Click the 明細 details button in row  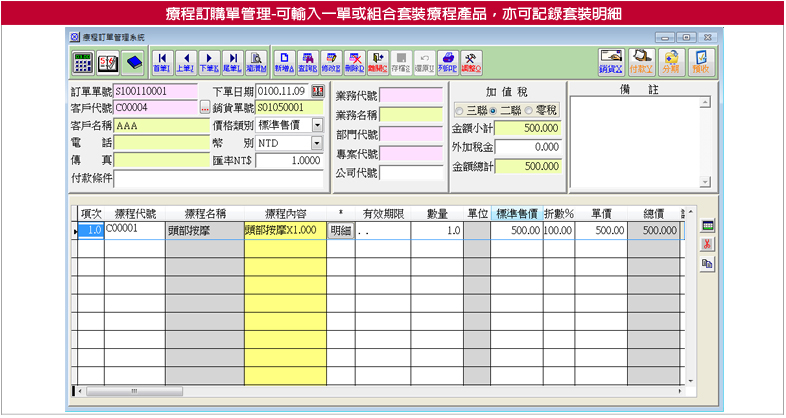340,230
